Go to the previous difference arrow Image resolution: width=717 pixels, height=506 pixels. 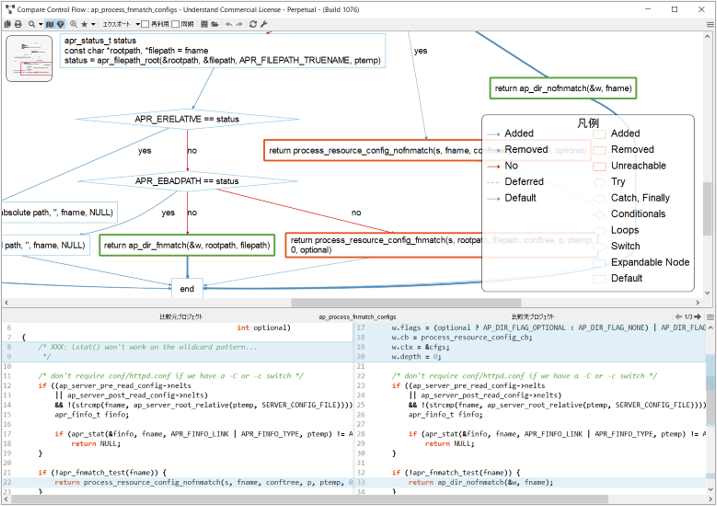pos(679,316)
